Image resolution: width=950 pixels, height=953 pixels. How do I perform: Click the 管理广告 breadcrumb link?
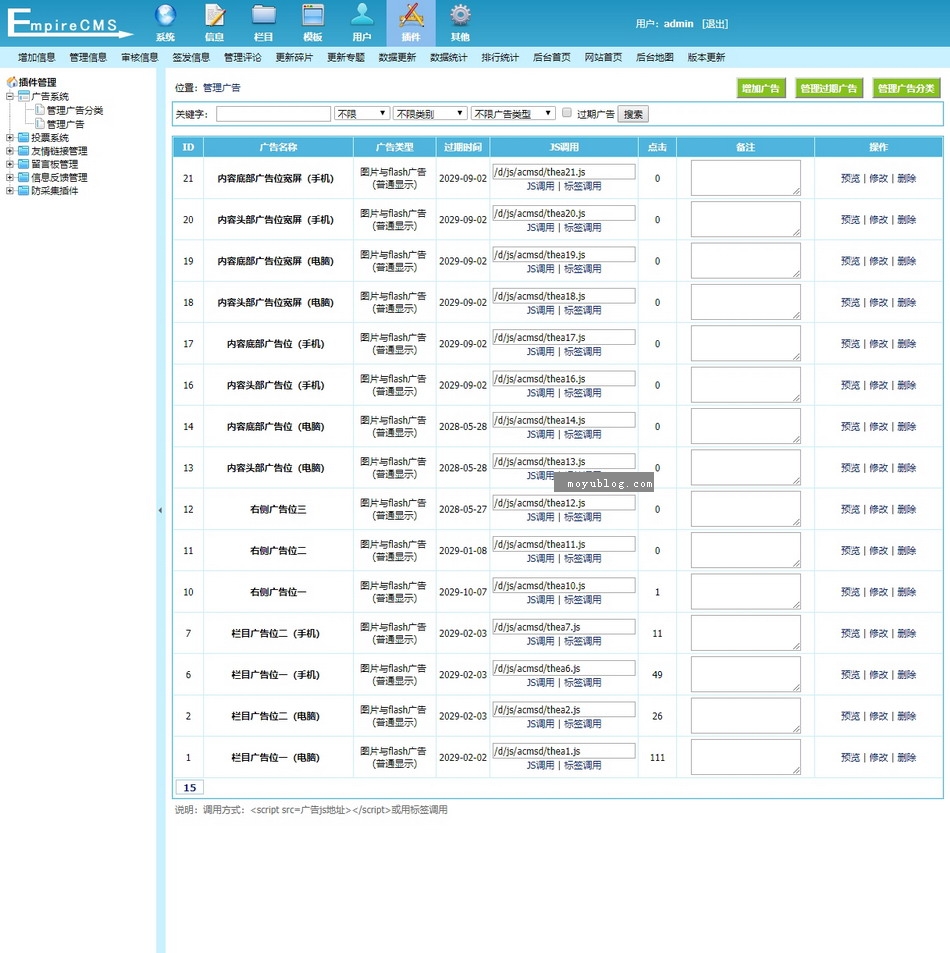pyautogui.click(x=222, y=88)
